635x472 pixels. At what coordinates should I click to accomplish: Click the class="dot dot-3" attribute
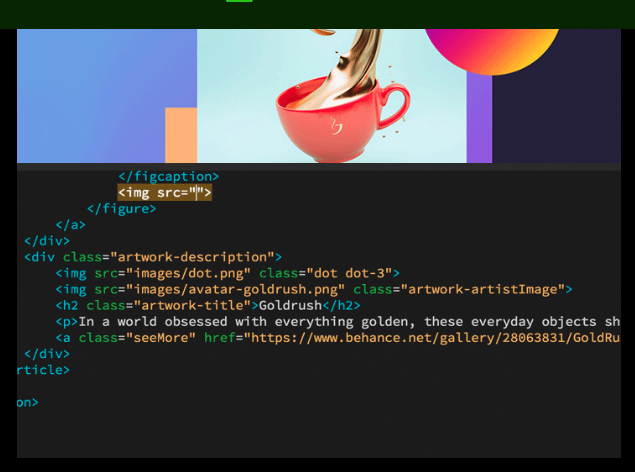click(x=326, y=273)
